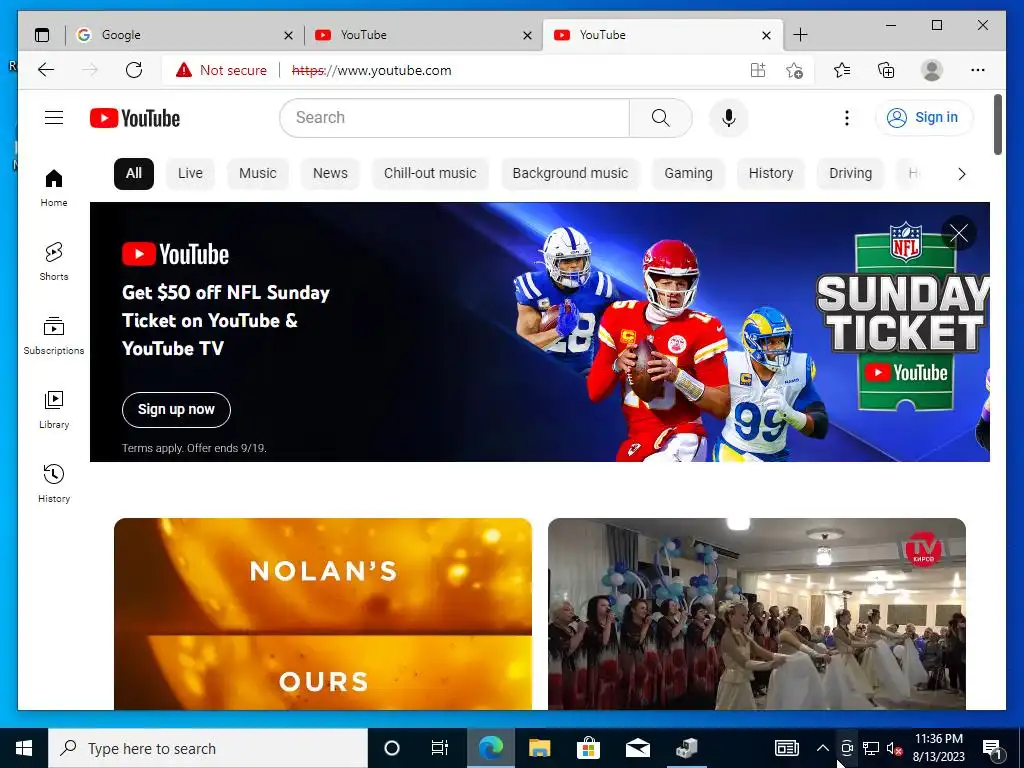Screen dimensions: 1024x768
Task: Open the apps available icon in address bar
Action: (x=758, y=70)
